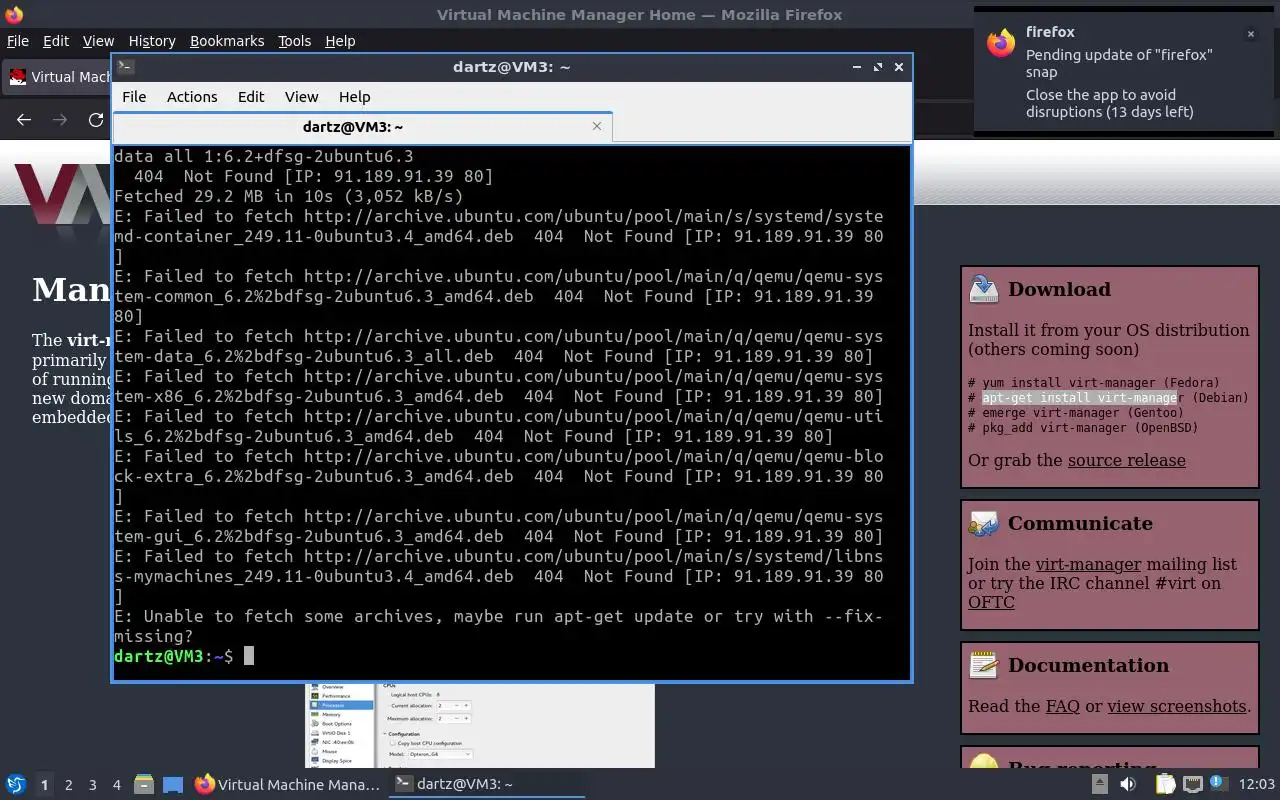Open the view screenshots link
Viewport: 1280px width, 800px height.
pos(1177,707)
